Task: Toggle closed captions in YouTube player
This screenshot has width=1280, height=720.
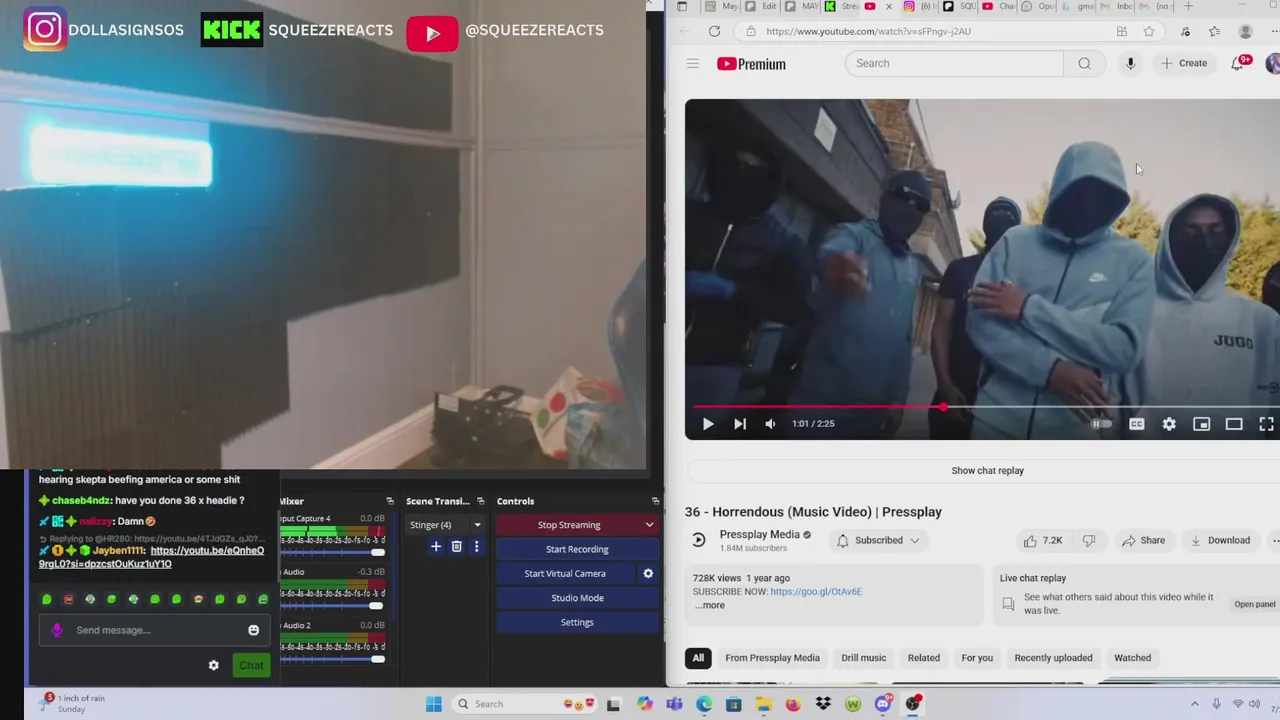Action: coord(1136,424)
